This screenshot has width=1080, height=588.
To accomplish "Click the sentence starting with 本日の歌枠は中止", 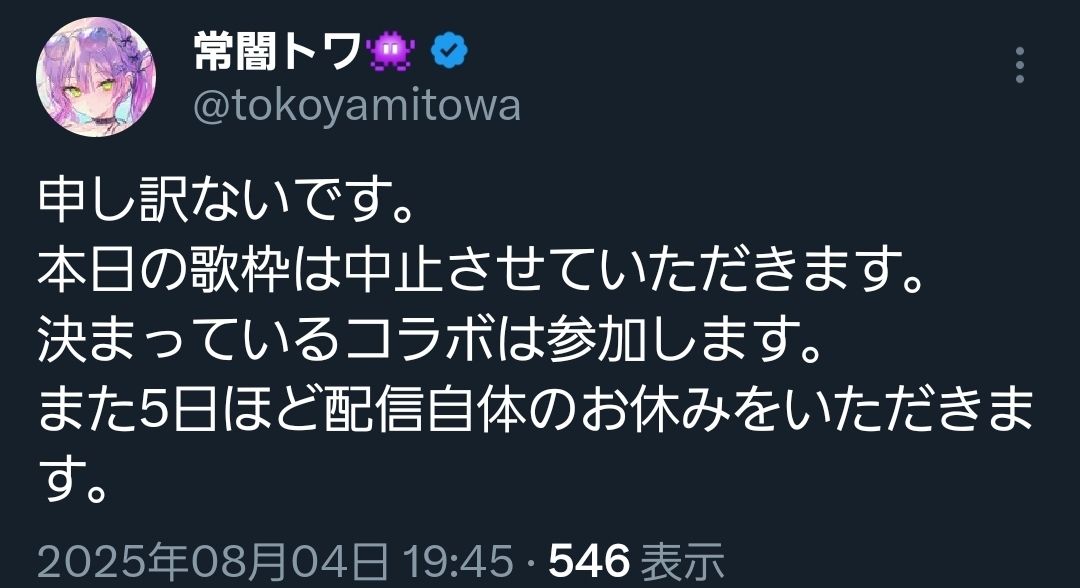I will (x=481, y=271).
